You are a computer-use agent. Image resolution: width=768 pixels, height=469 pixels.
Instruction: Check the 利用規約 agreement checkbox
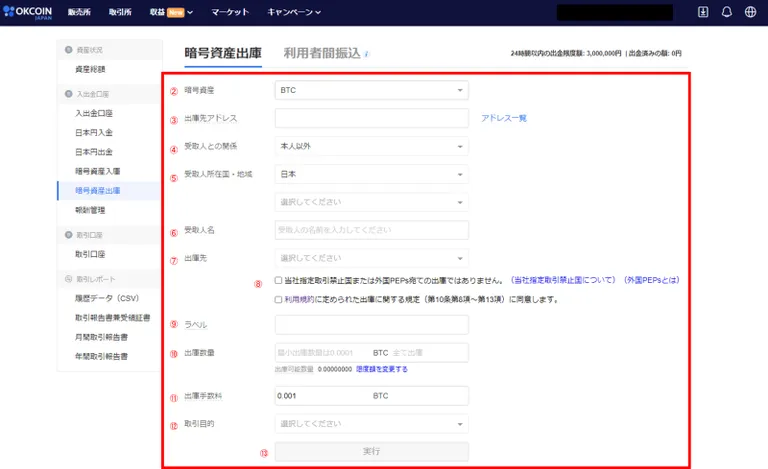point(278,299)
